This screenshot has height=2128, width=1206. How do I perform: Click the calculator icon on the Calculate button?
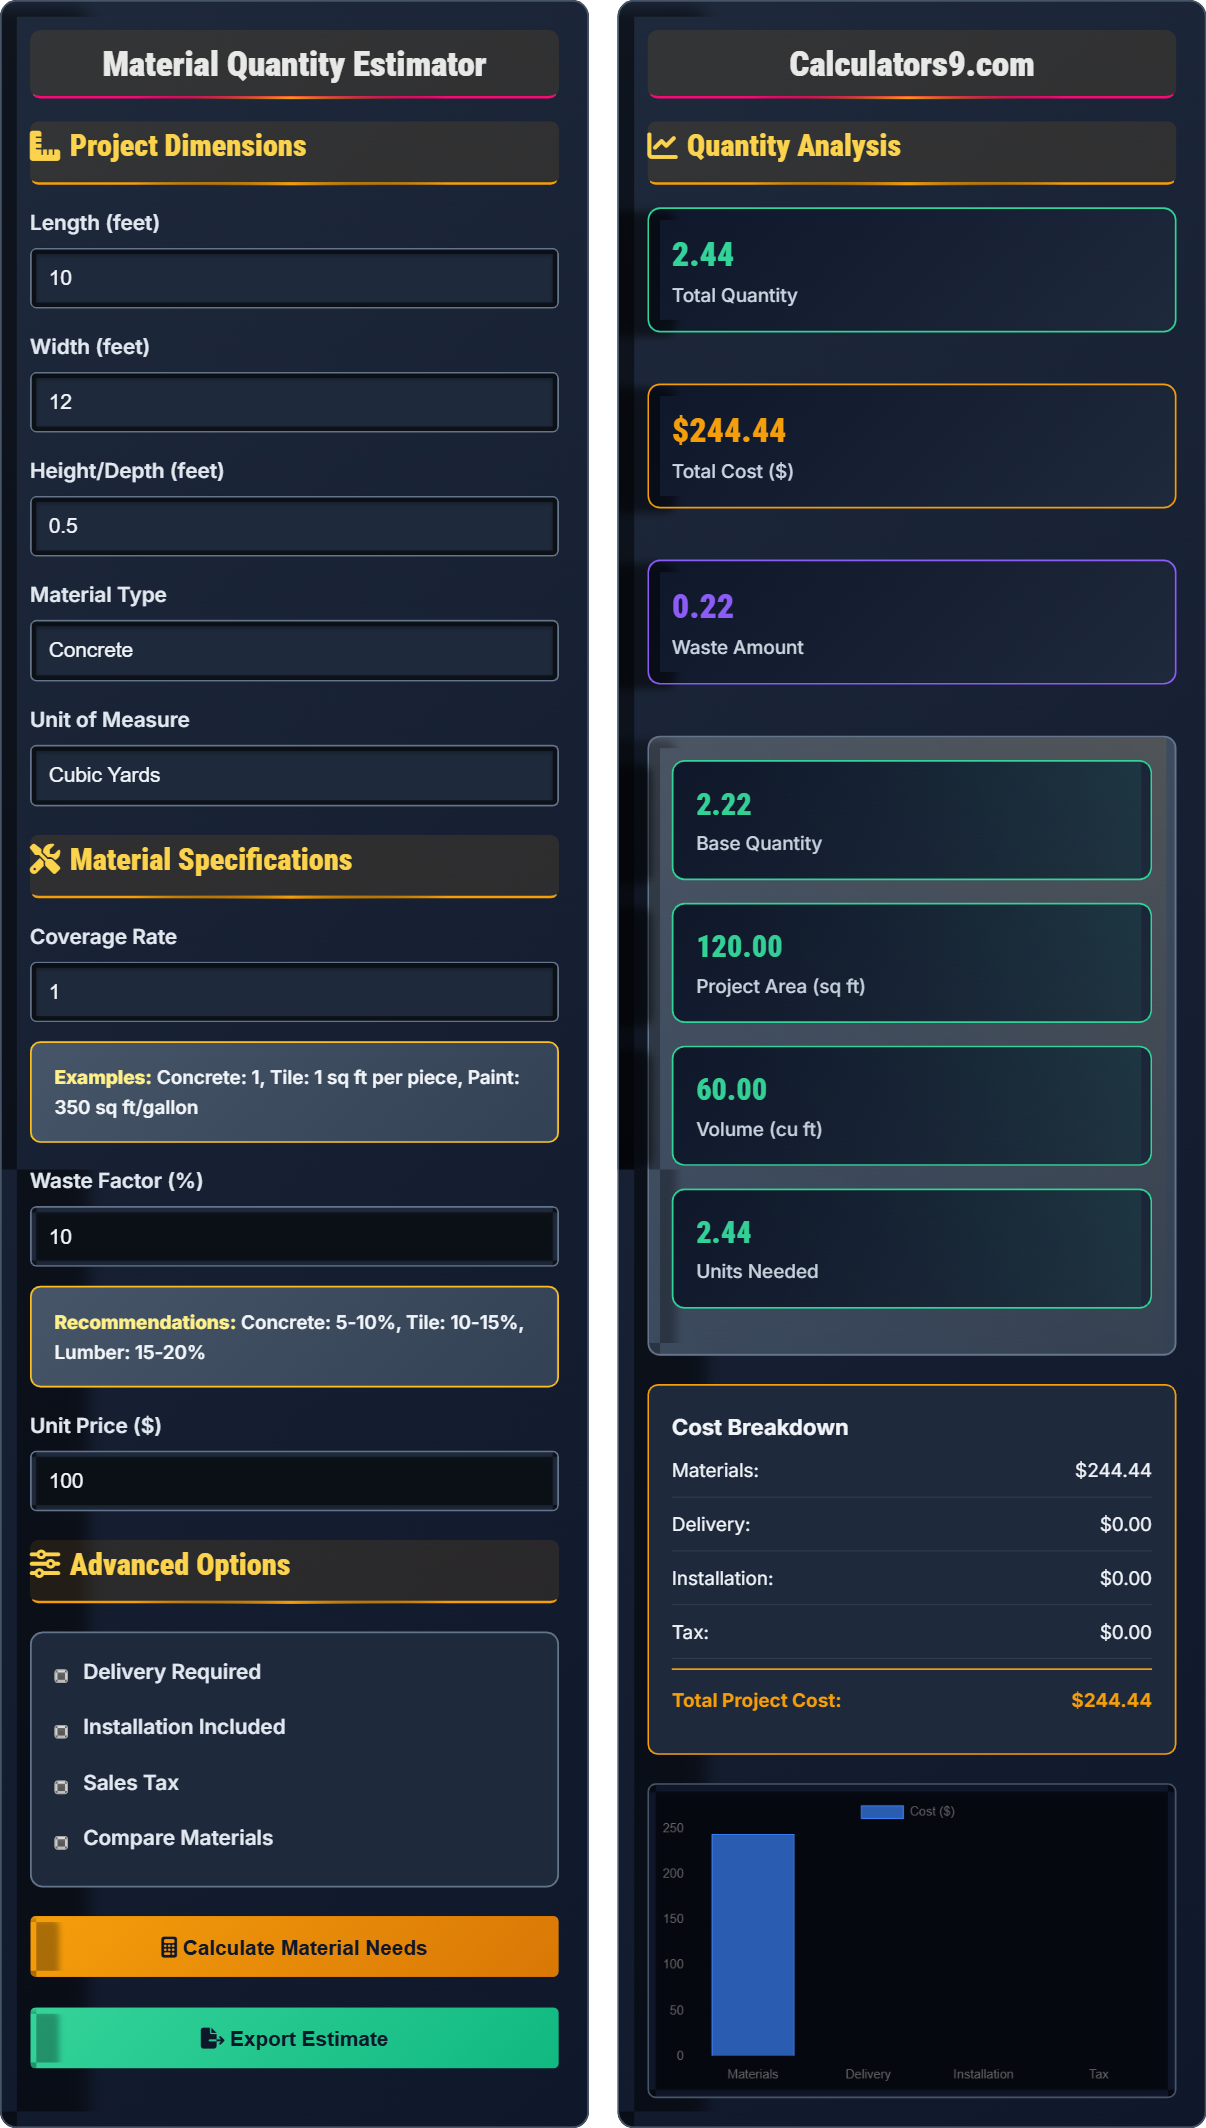(169, 1947)
